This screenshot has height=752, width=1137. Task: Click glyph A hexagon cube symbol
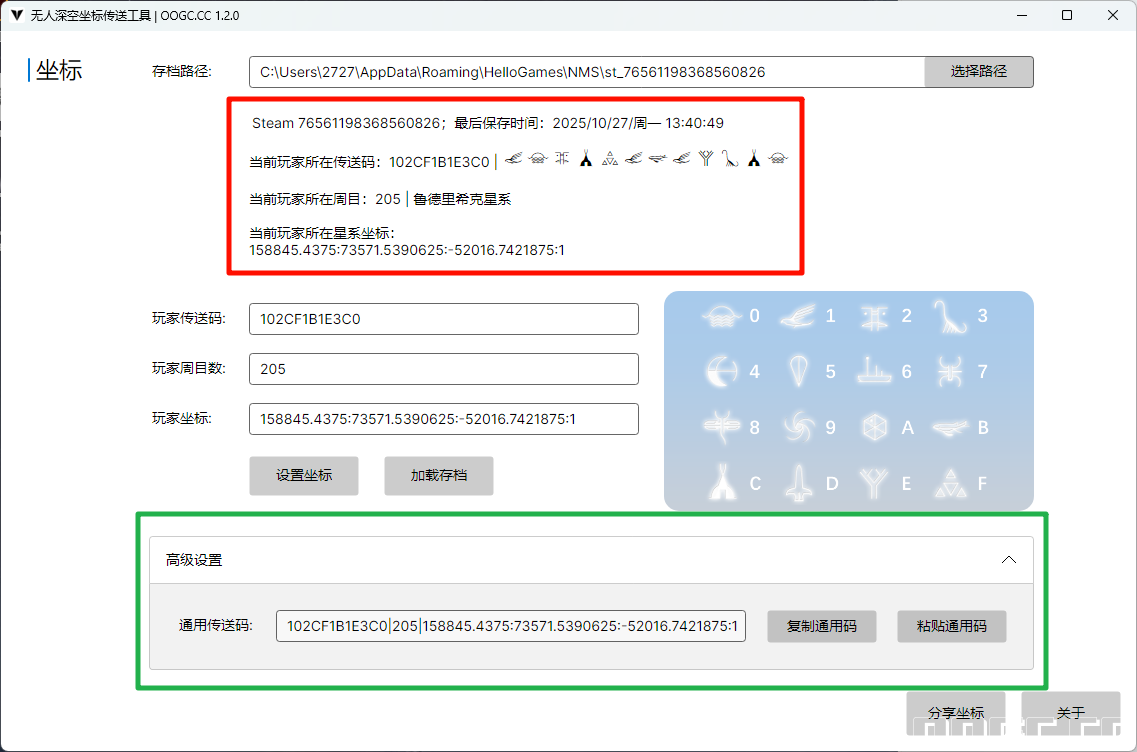(874, 427)
